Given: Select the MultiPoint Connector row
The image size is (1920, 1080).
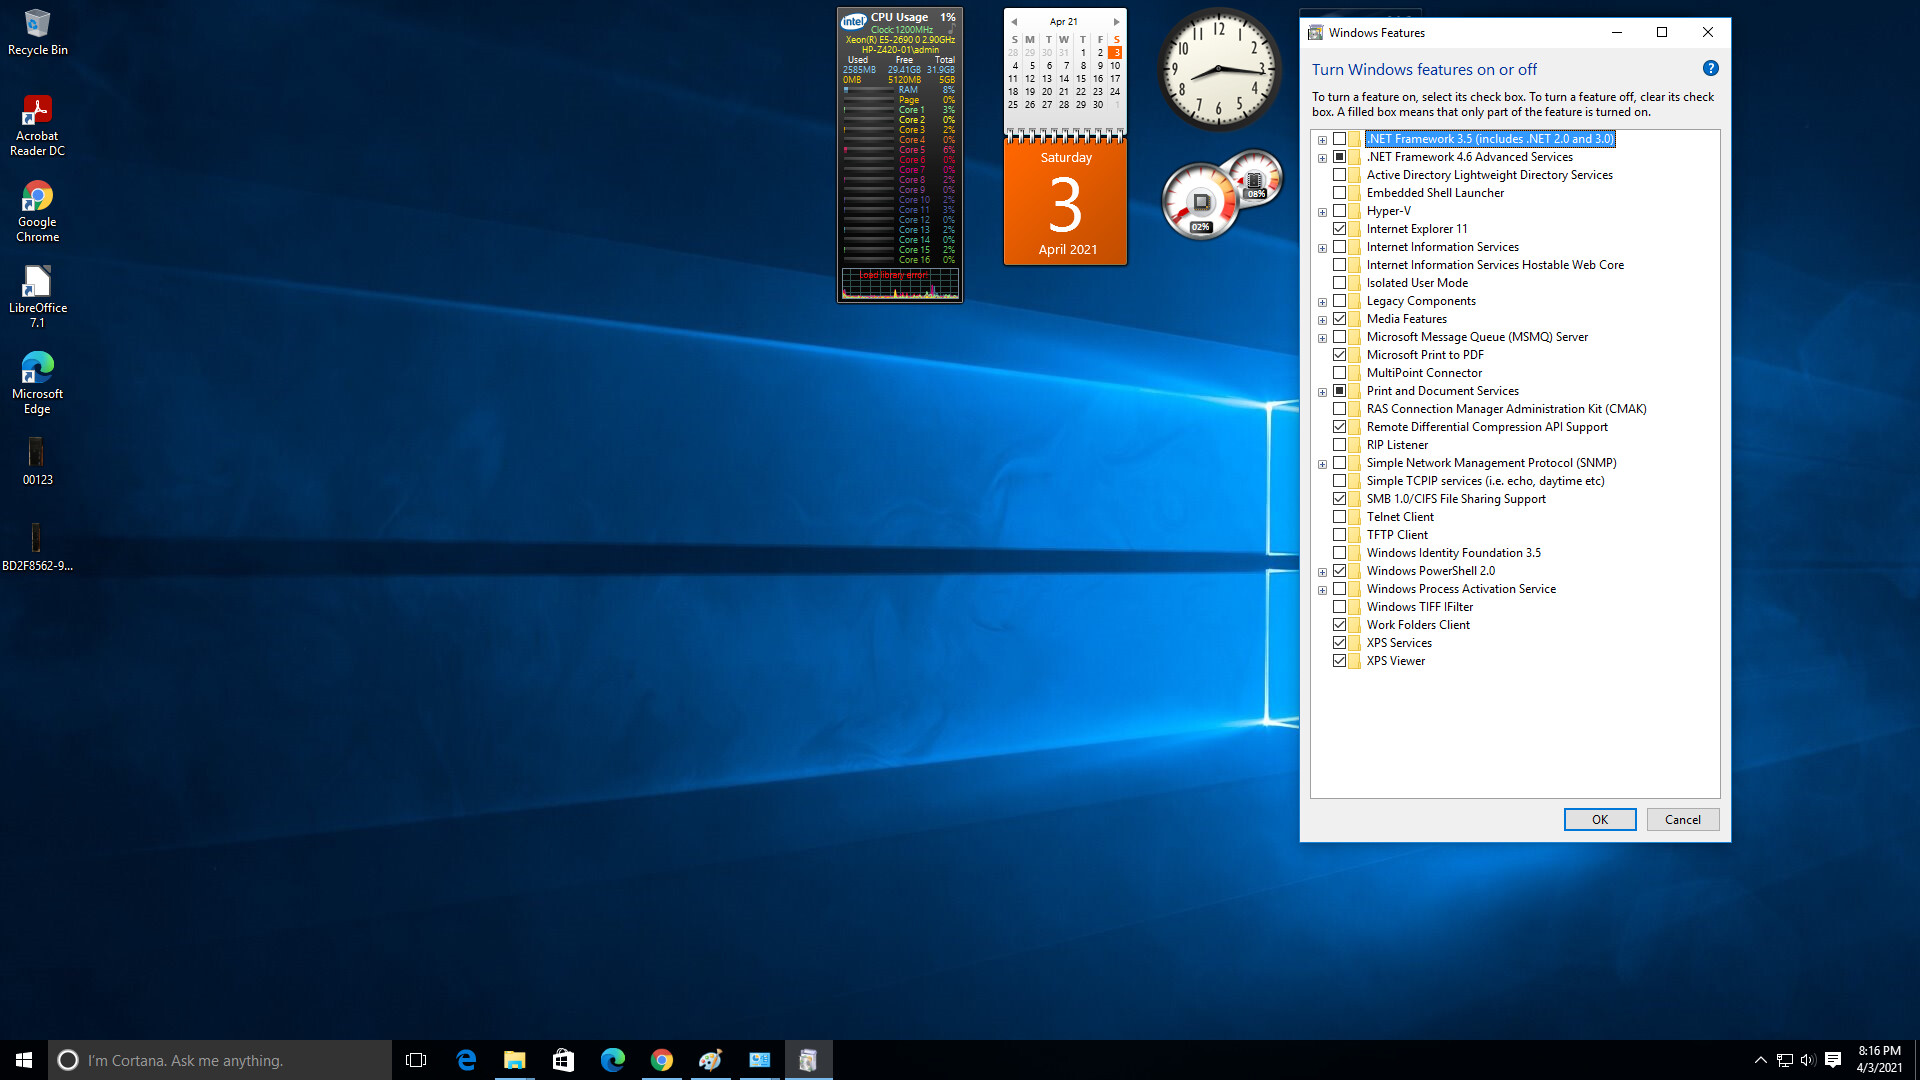Looking at the screenshot, I should [1424, 373].
